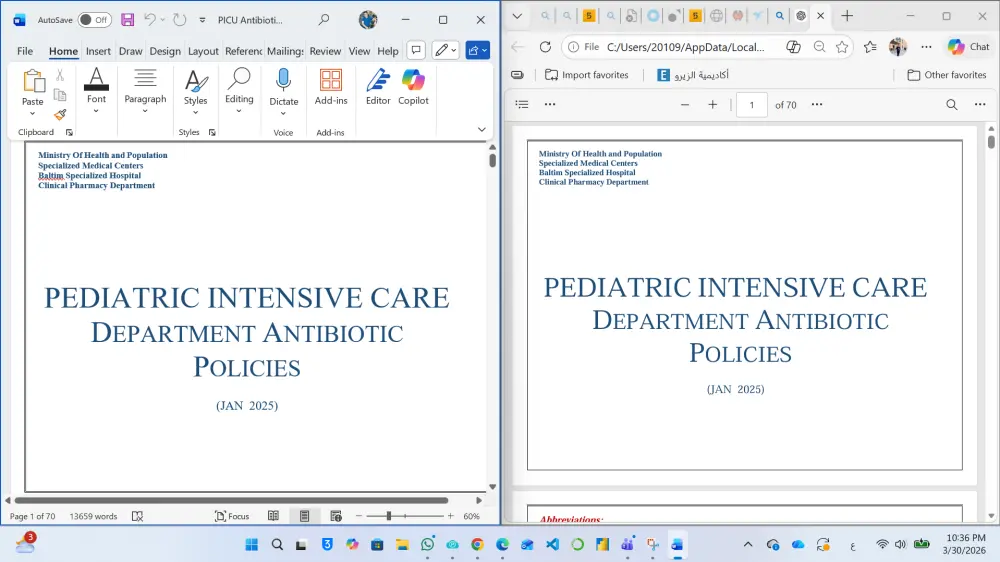The image size is (1000, 562).
Task: Click the Word zoom slider handle
Action: 389,516
